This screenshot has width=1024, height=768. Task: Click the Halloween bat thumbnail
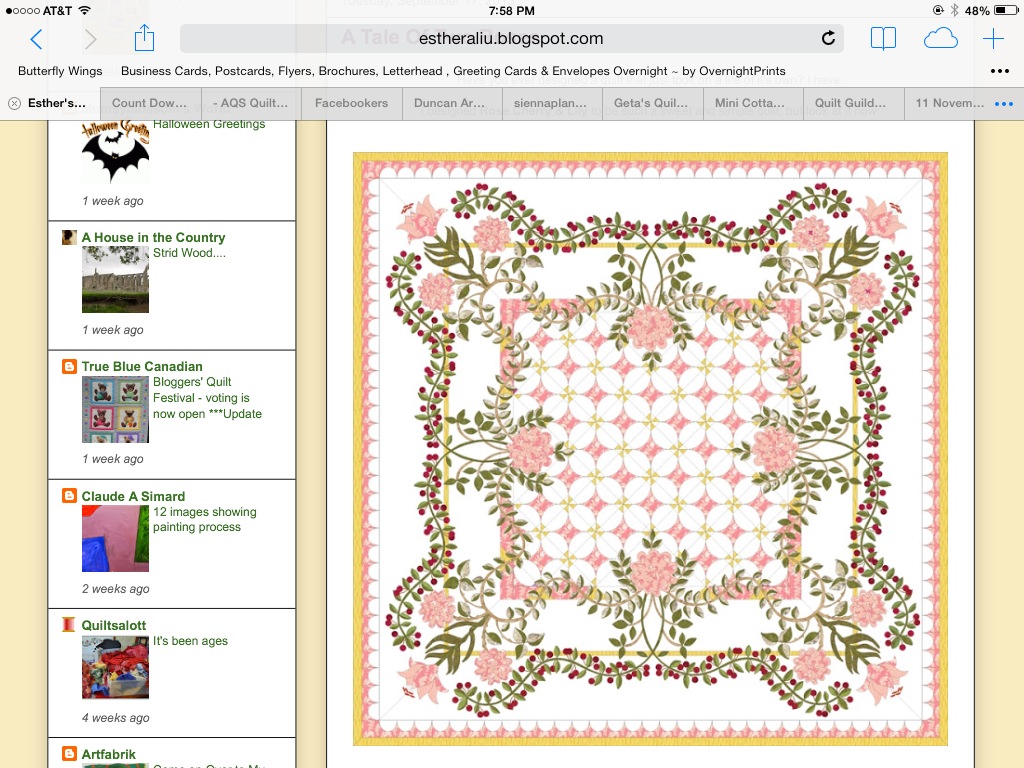coord(116,151)
